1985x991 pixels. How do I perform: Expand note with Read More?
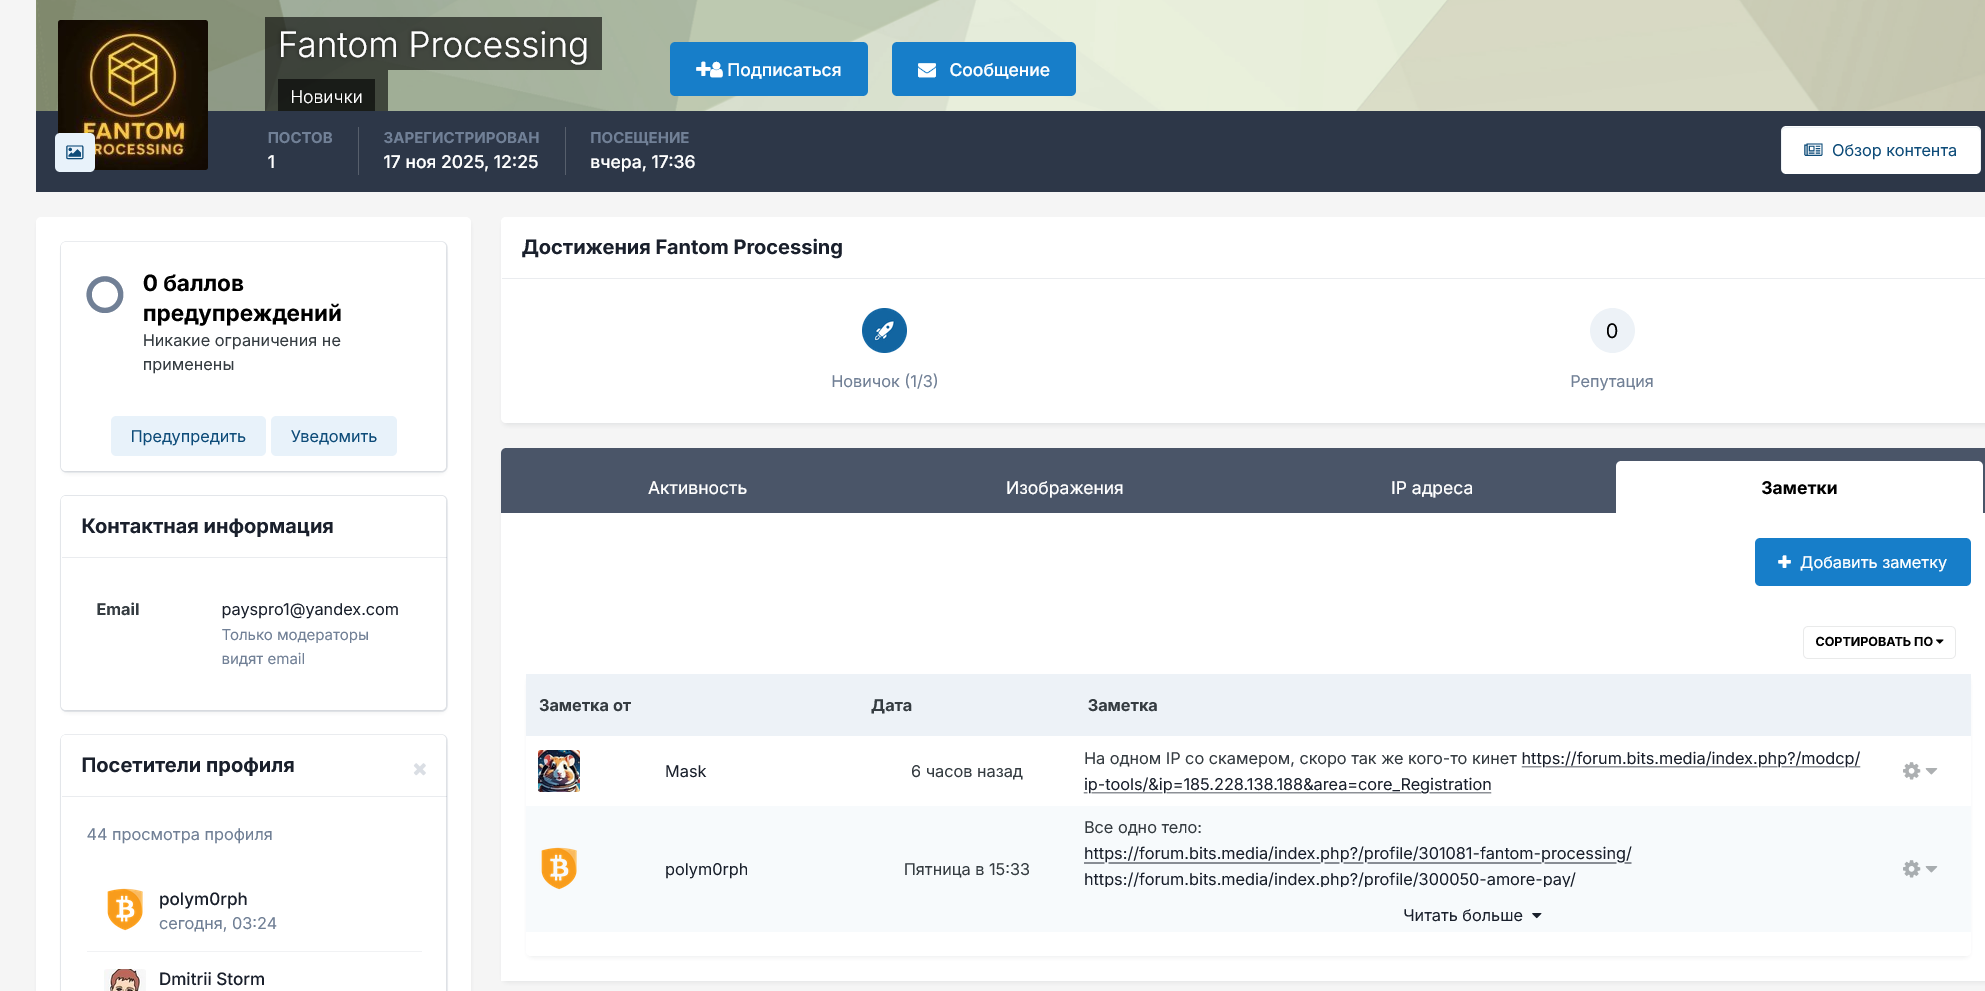coord(1471,916)
